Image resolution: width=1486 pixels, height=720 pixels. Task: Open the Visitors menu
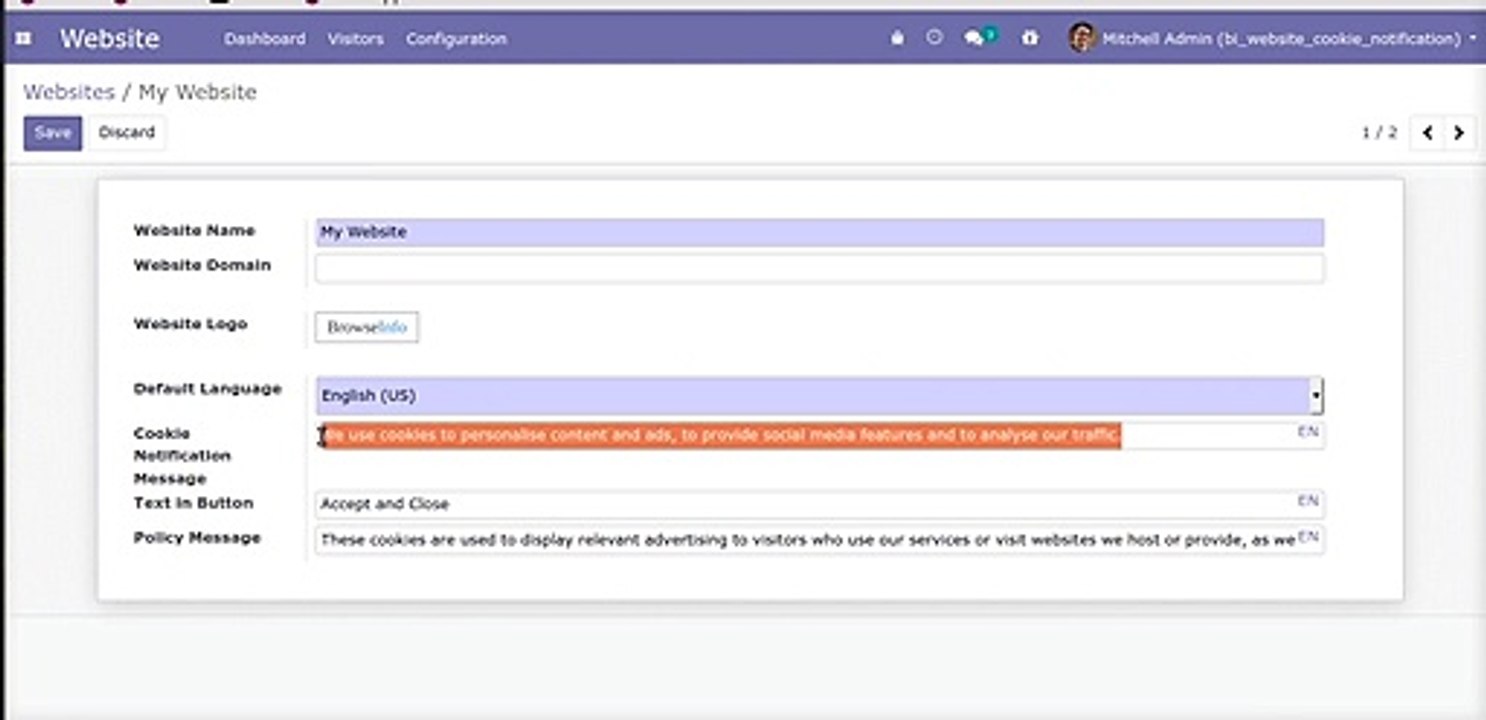(355, 39)
